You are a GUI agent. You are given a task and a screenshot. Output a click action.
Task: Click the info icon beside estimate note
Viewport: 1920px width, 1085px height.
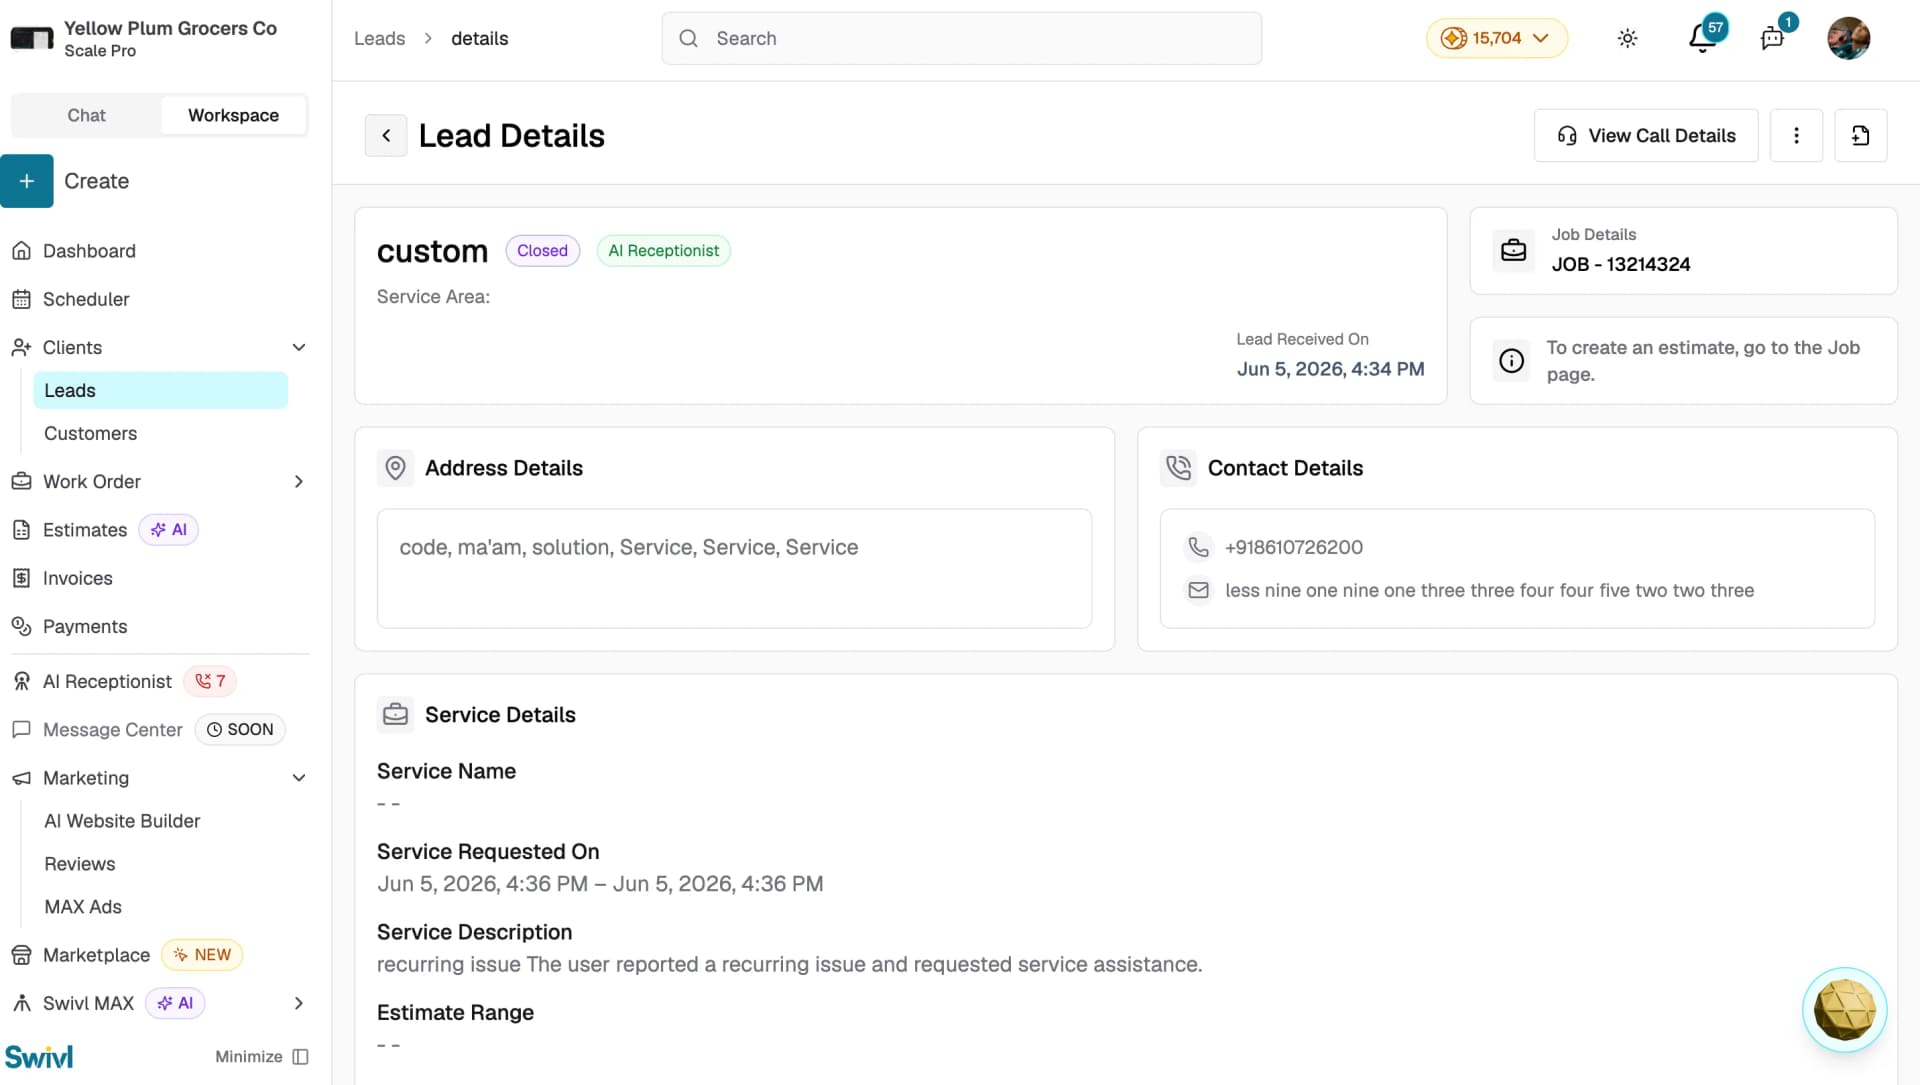click(x=1511, y=360)
